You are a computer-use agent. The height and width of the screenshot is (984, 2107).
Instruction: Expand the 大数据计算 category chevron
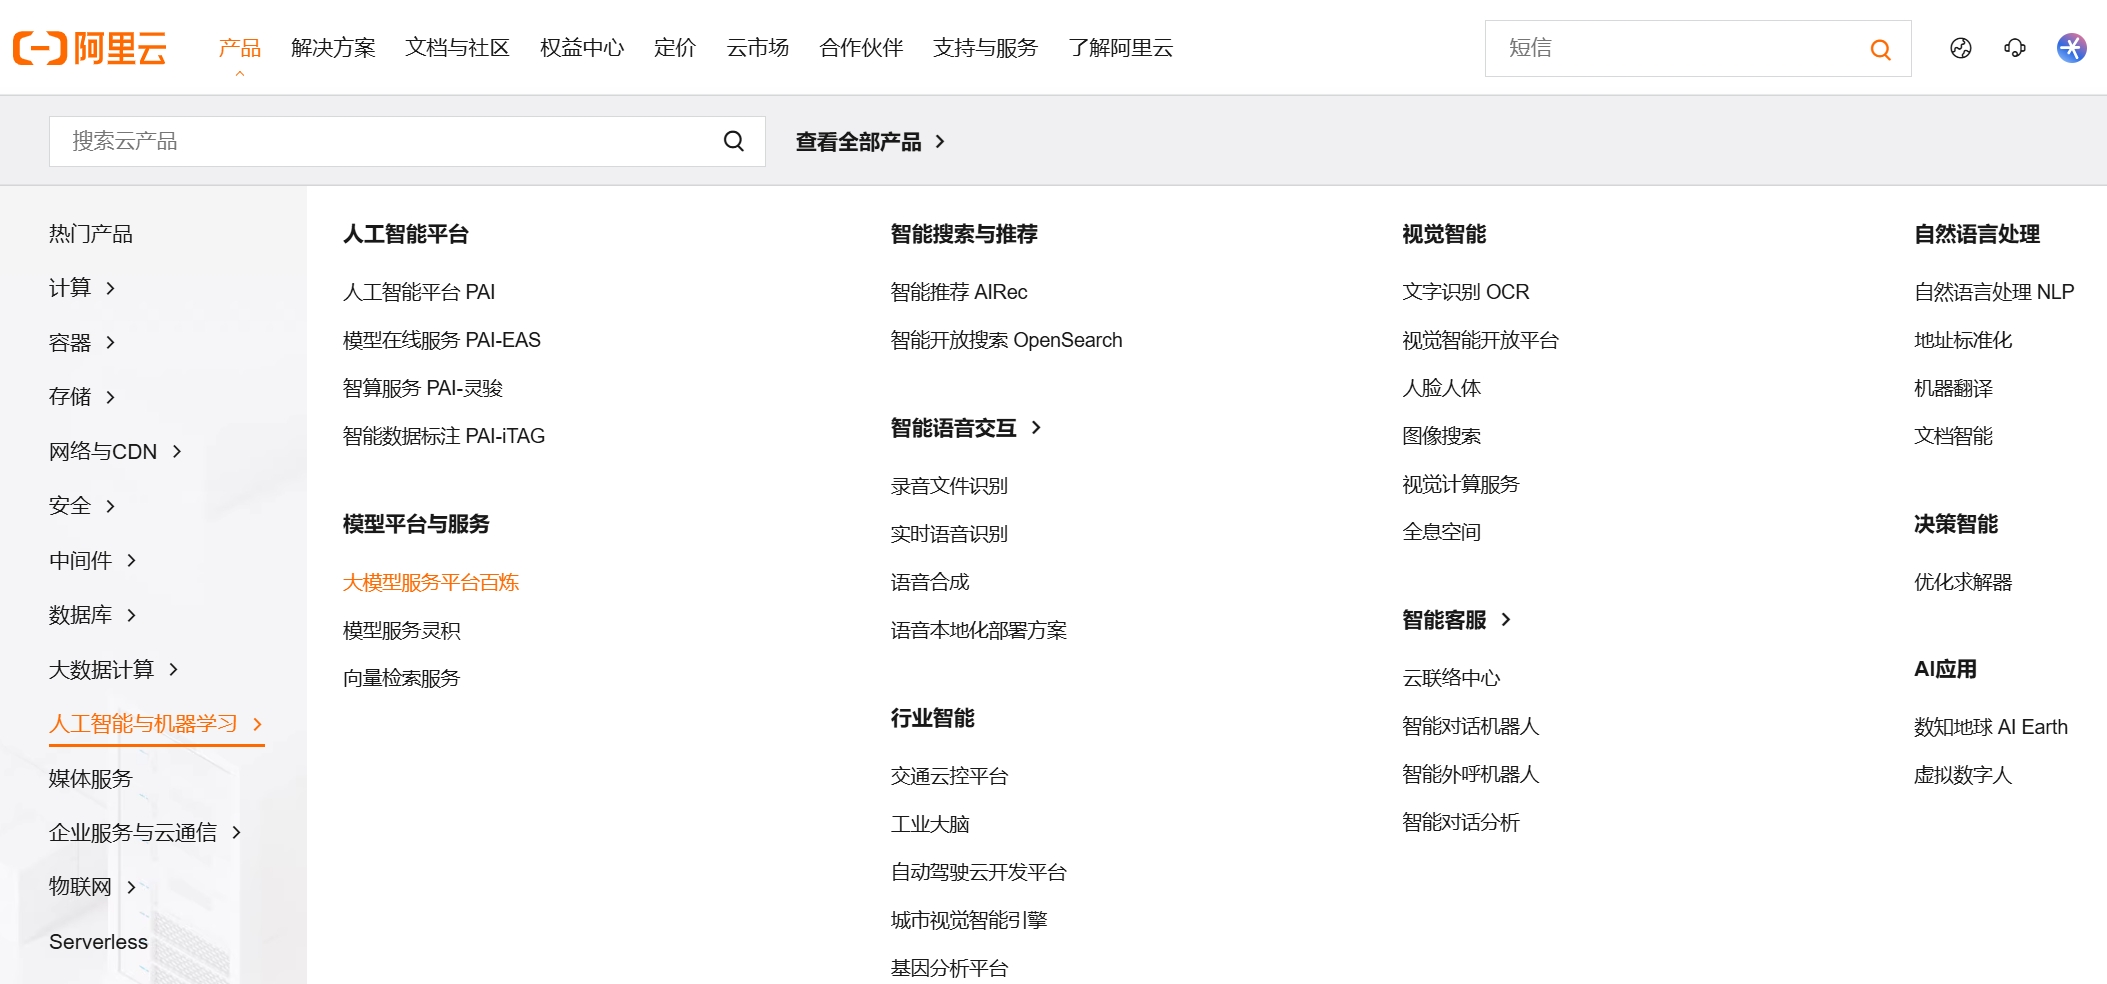pyautogui.click(x=173, y=669)
